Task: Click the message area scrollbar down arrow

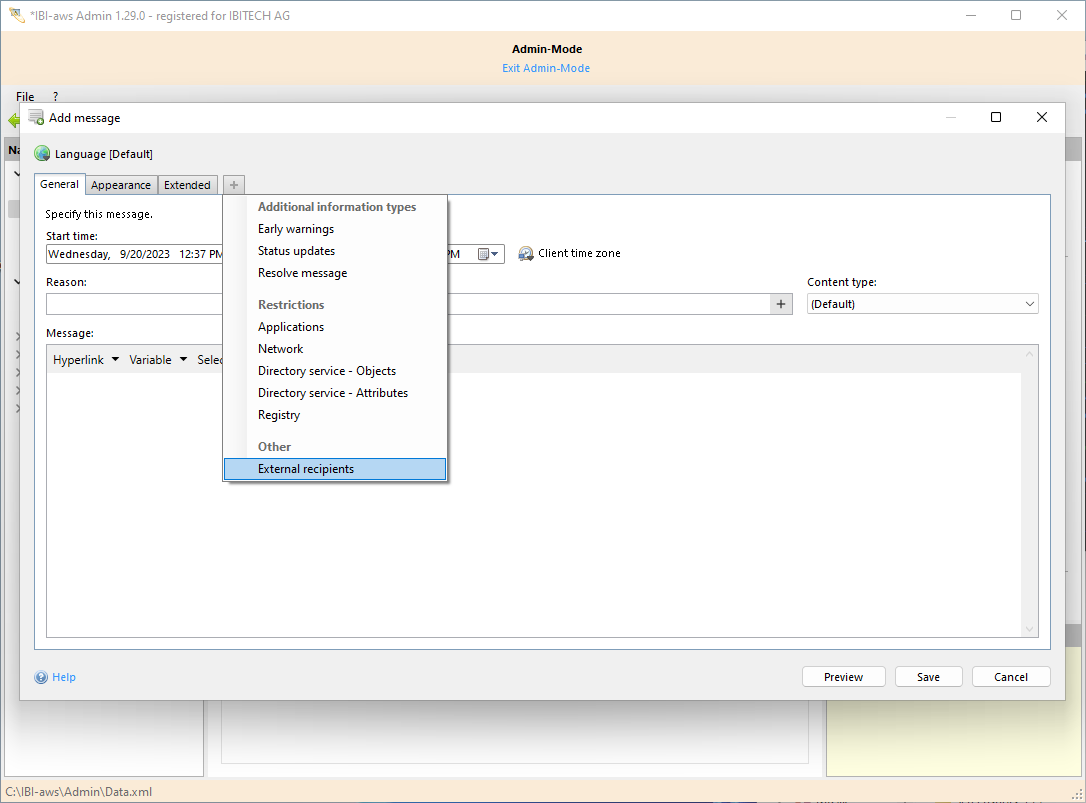Action: pos(1029,629)
